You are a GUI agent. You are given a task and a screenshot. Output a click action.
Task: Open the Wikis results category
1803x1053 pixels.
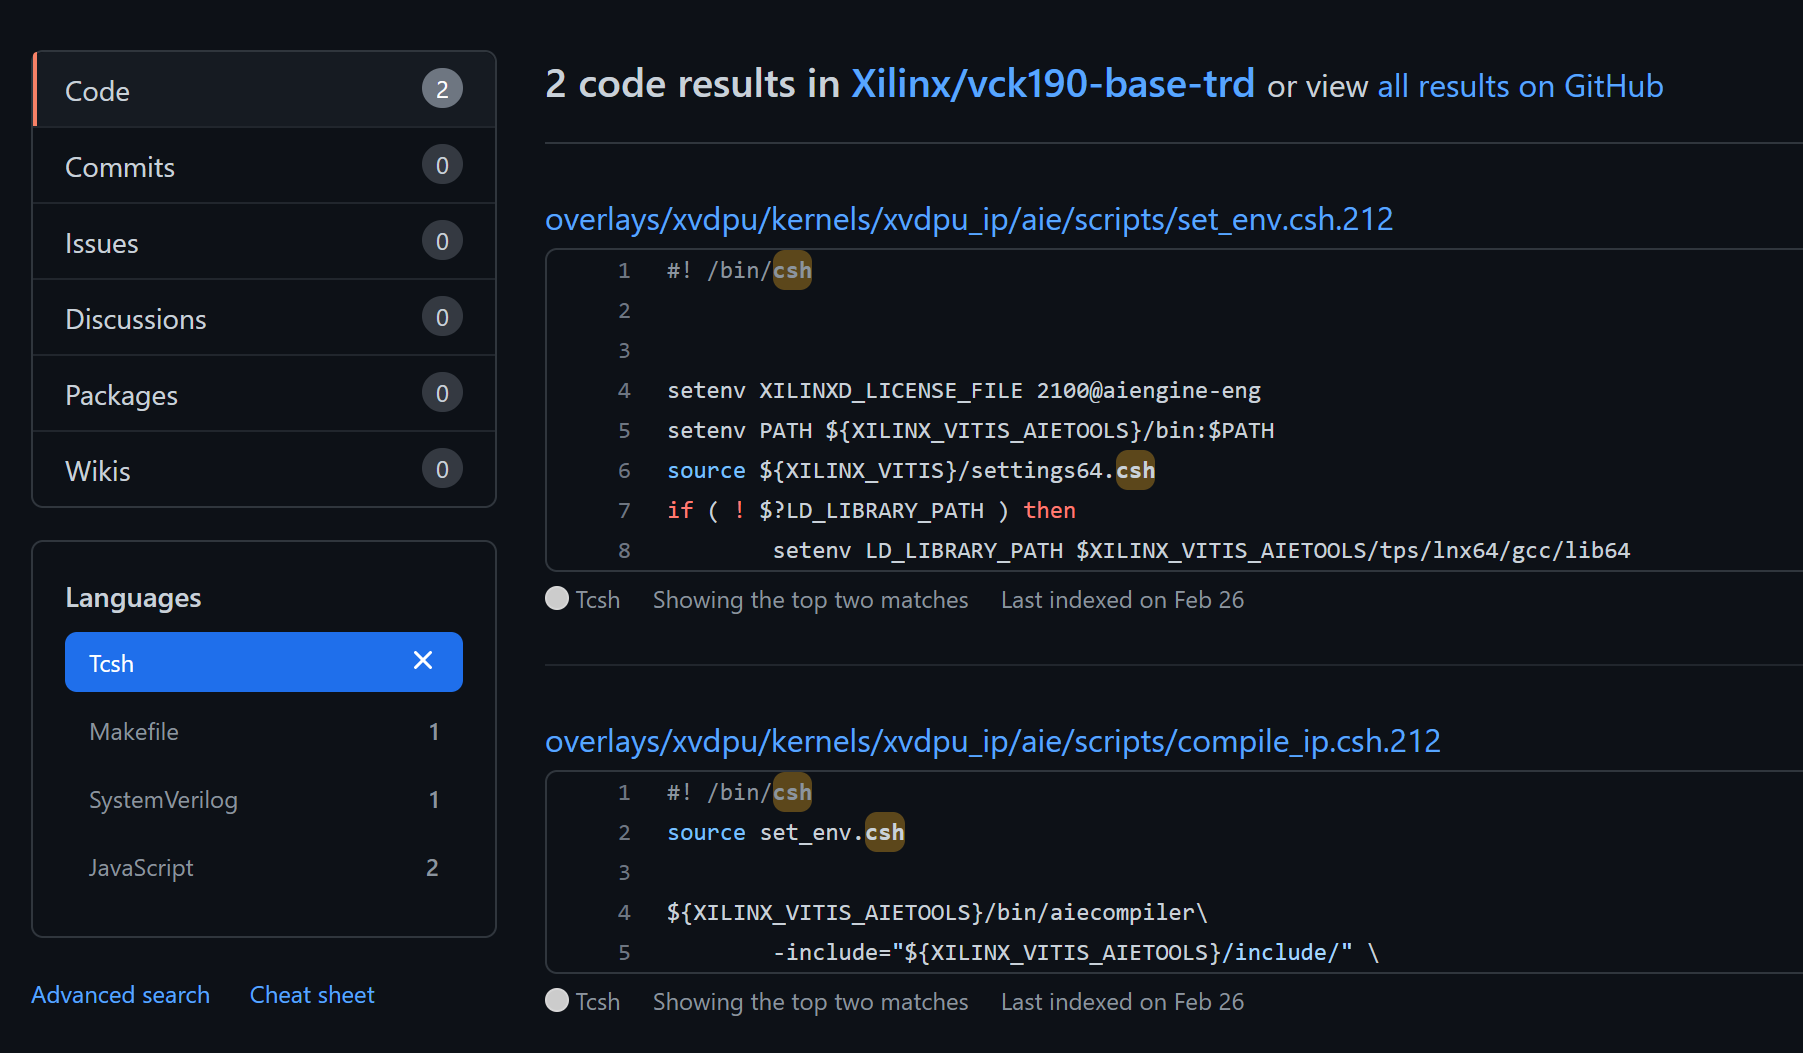(x=264, y=470)
